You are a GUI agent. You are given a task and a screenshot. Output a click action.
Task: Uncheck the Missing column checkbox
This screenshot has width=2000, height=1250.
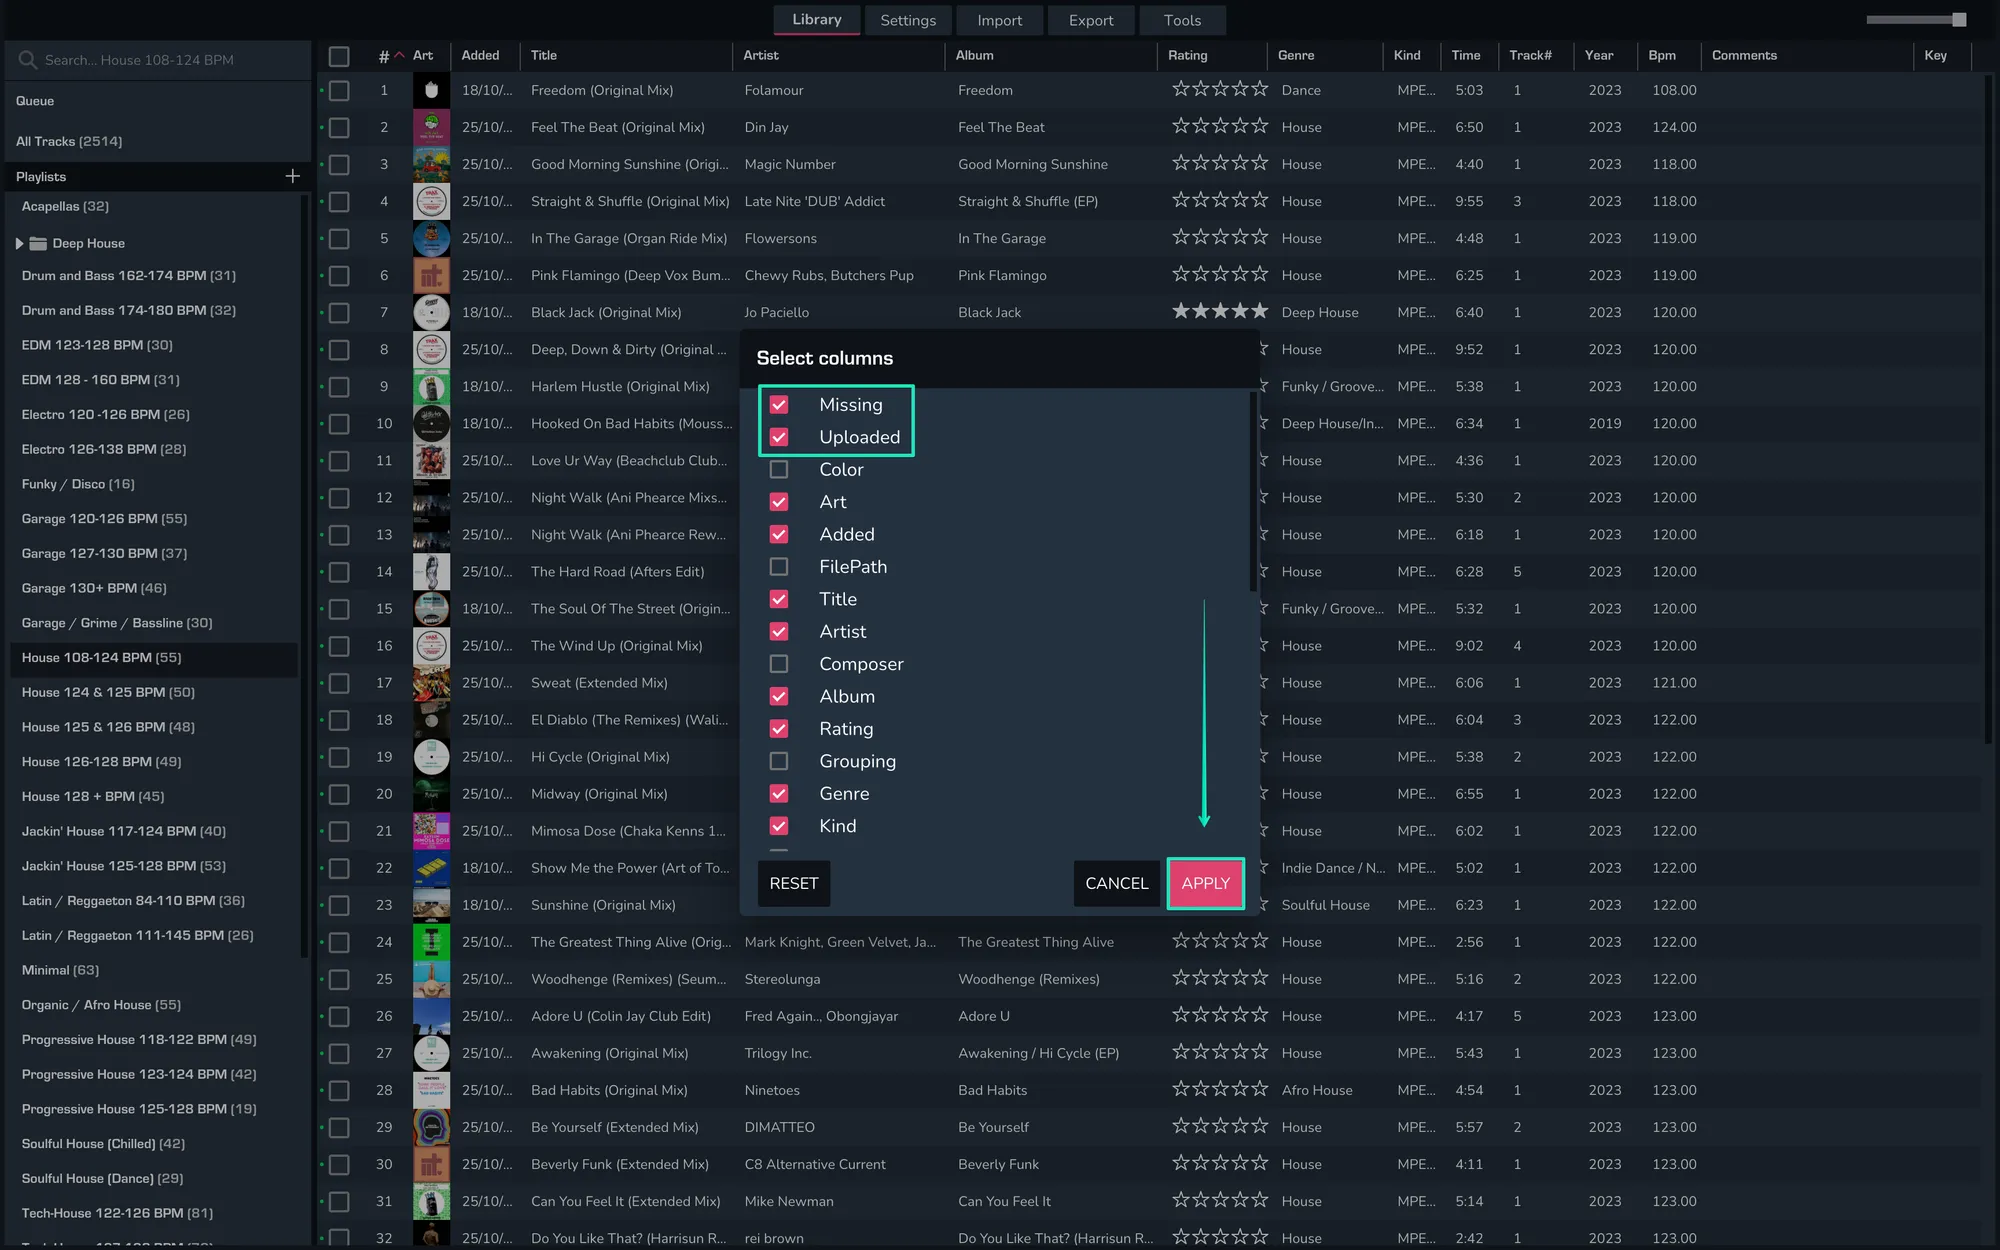click(x=779, y=405)
